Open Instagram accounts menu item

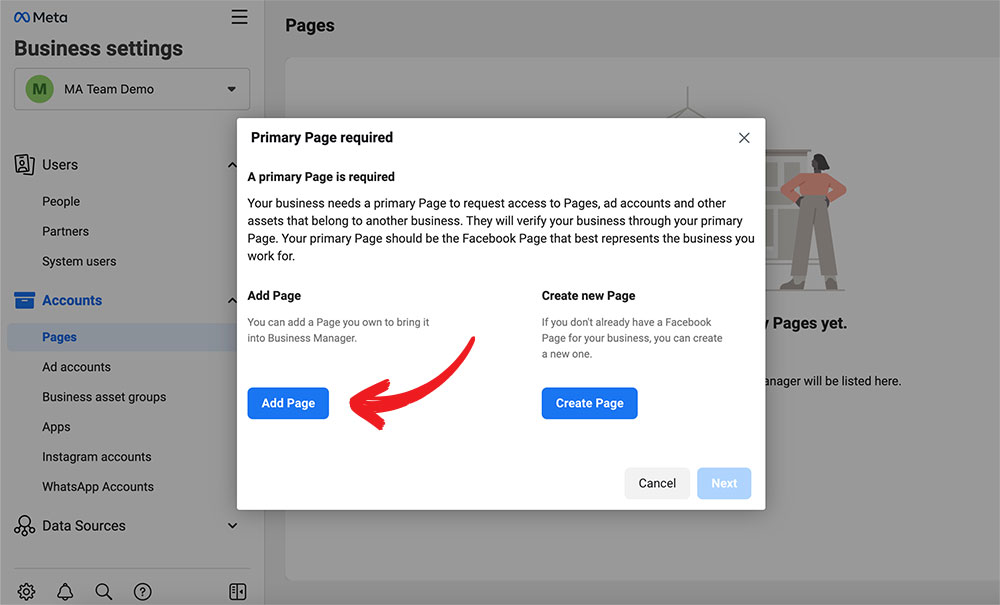[x=96, y=457]
